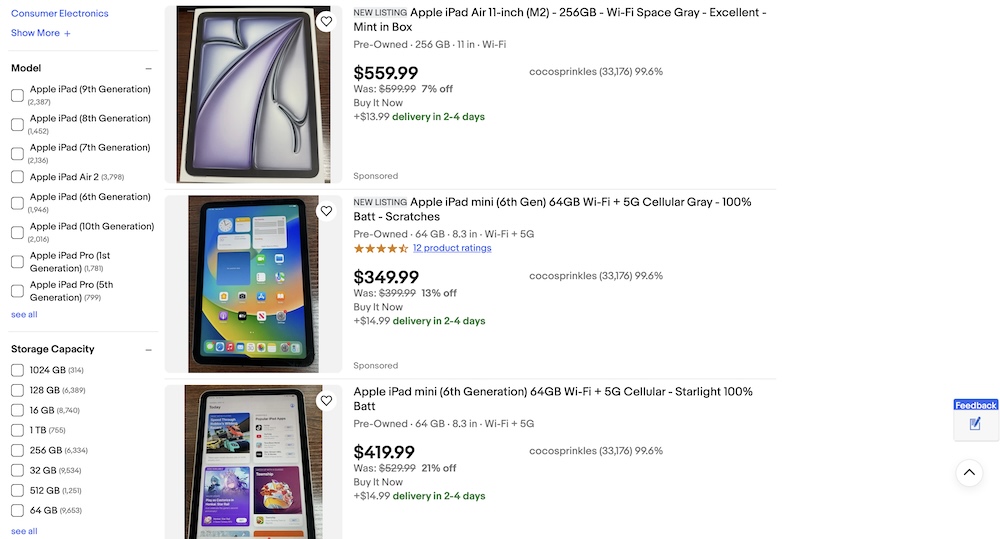Open the Feedback notepad icon
This screenshot has height=539, width=1000.
coord(975,424)
